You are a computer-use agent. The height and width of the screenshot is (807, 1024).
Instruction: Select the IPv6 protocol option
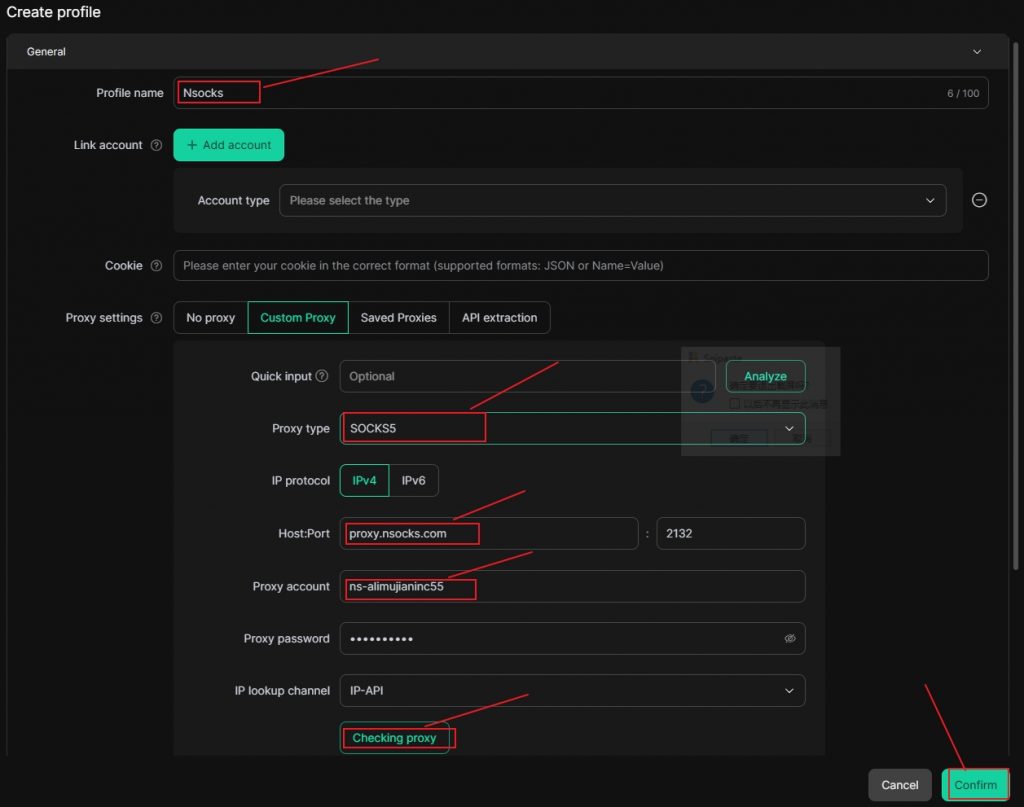[x=414, y=480]
